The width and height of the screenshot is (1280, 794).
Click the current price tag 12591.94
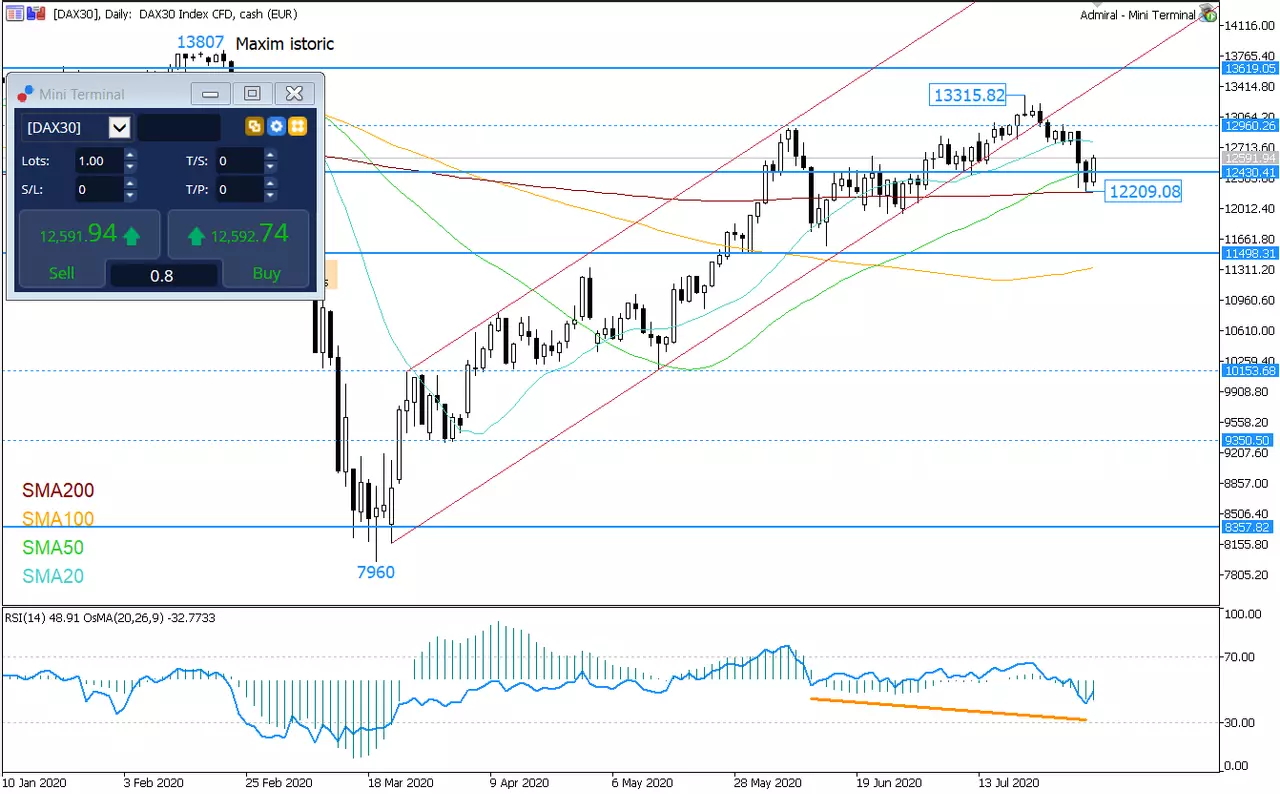(x=1249, y=158)
